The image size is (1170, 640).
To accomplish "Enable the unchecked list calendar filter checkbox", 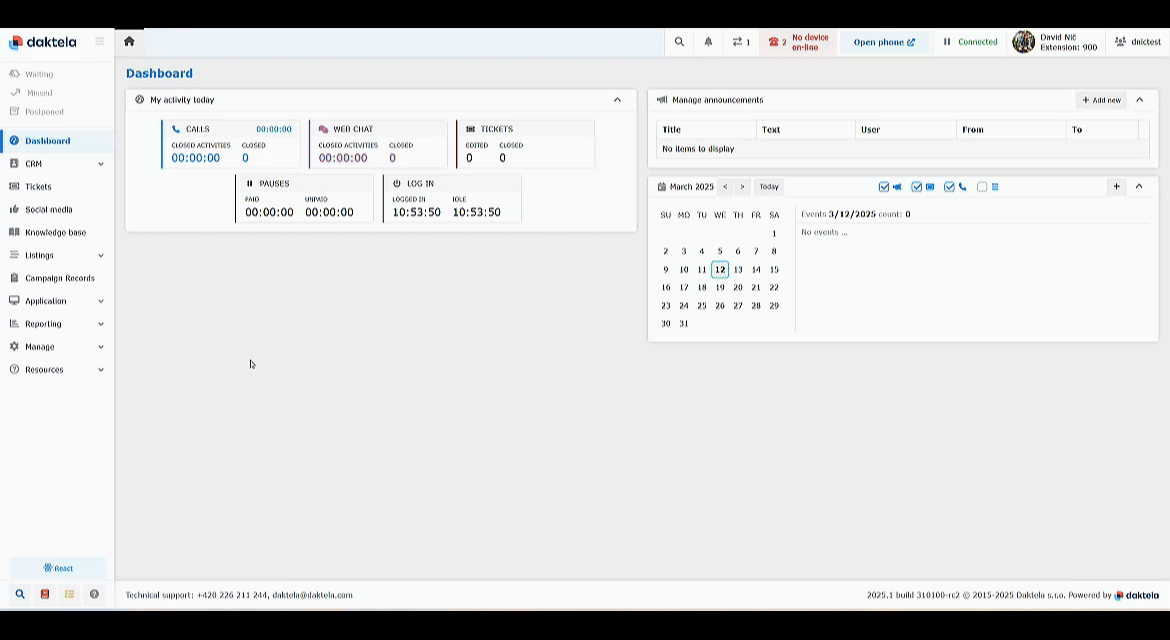I will tap(982, 187).
